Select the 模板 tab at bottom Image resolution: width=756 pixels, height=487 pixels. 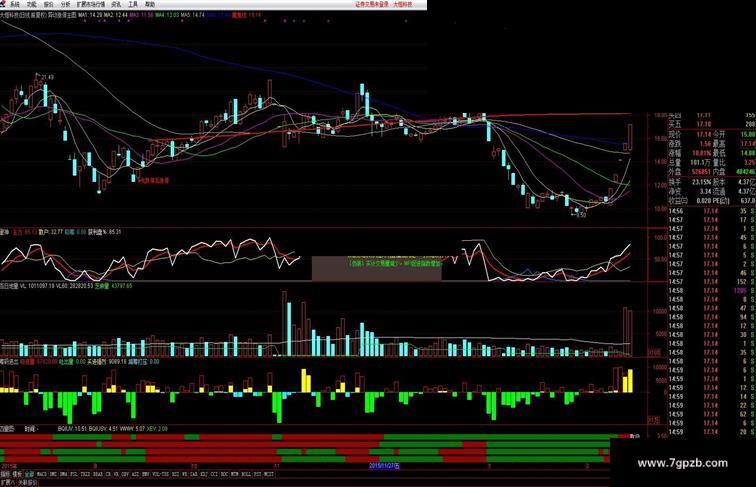point(17,474)
